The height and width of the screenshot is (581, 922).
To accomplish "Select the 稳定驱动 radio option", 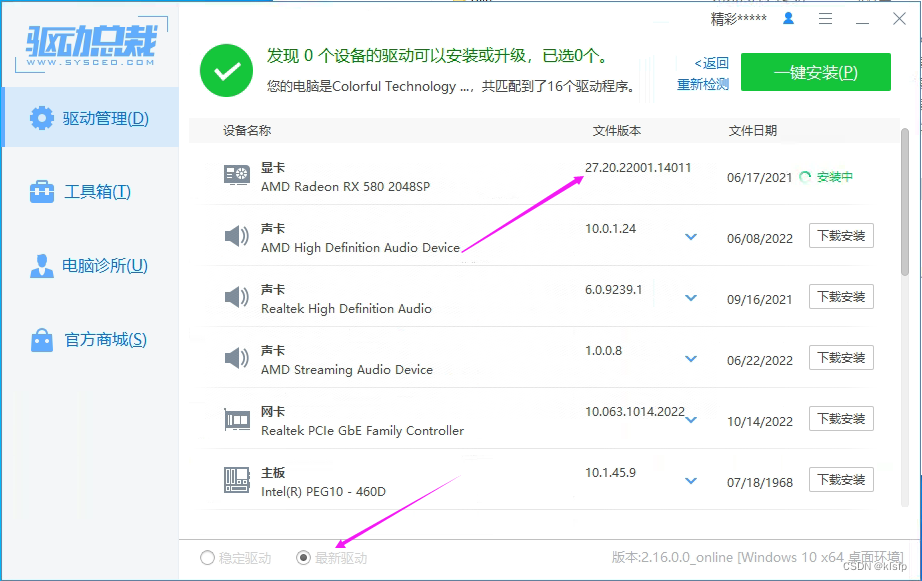I will tap(208, 559).
